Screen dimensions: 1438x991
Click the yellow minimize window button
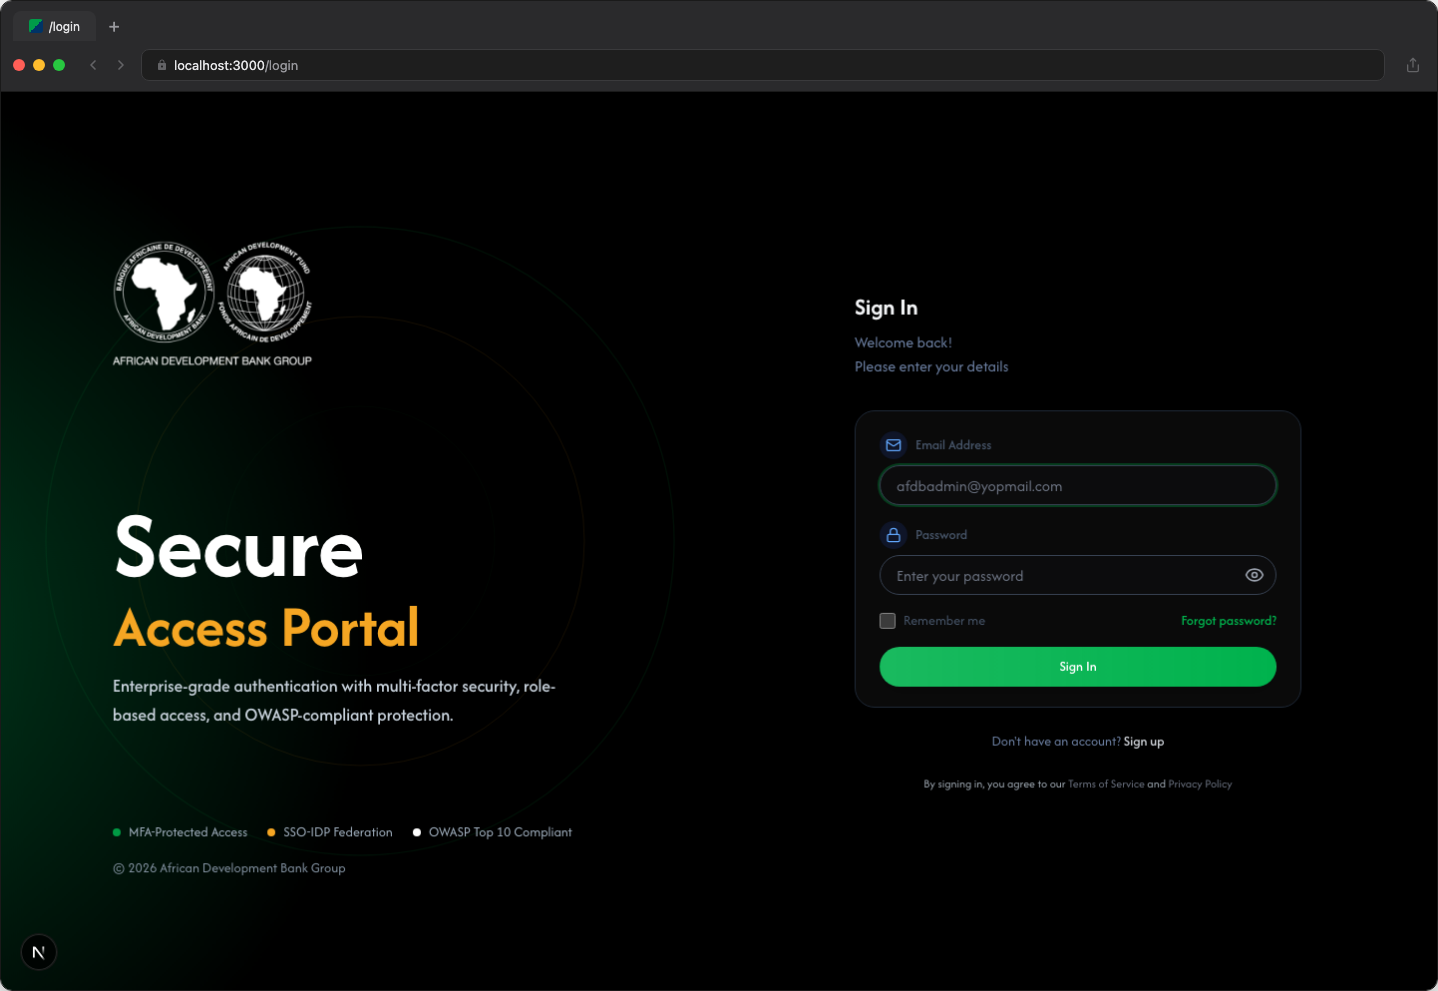click(39, 65)
